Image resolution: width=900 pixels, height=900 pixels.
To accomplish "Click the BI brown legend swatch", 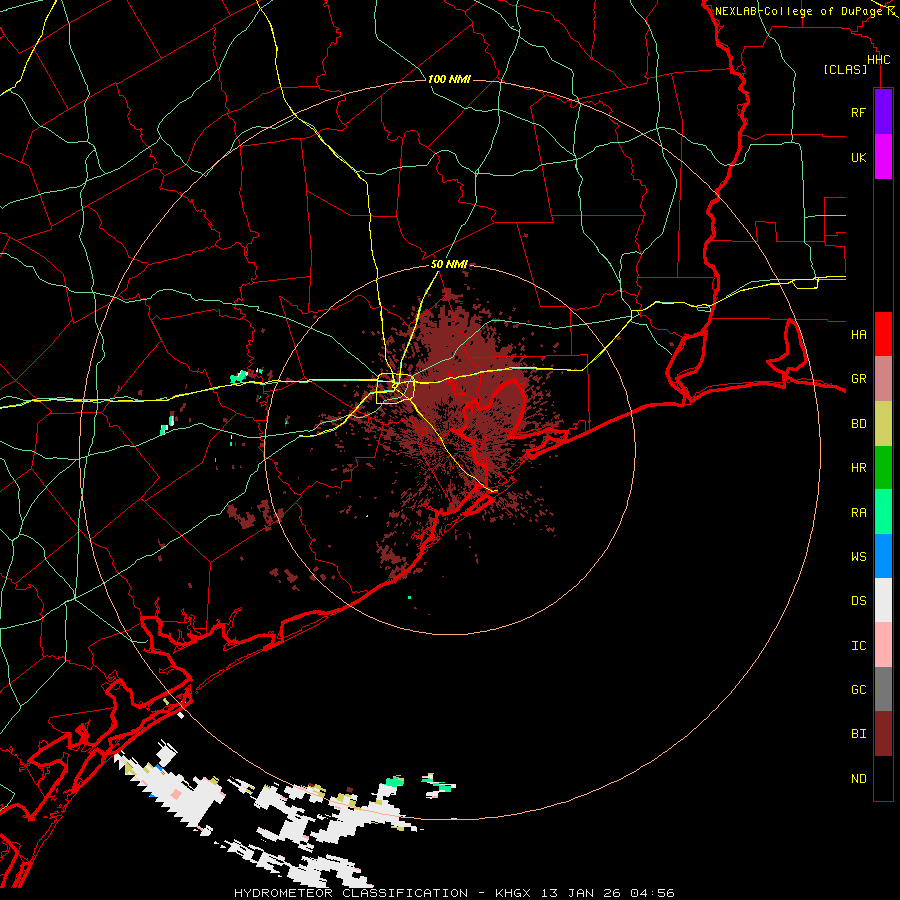I will pyautogui.click(x=883, y=734).
